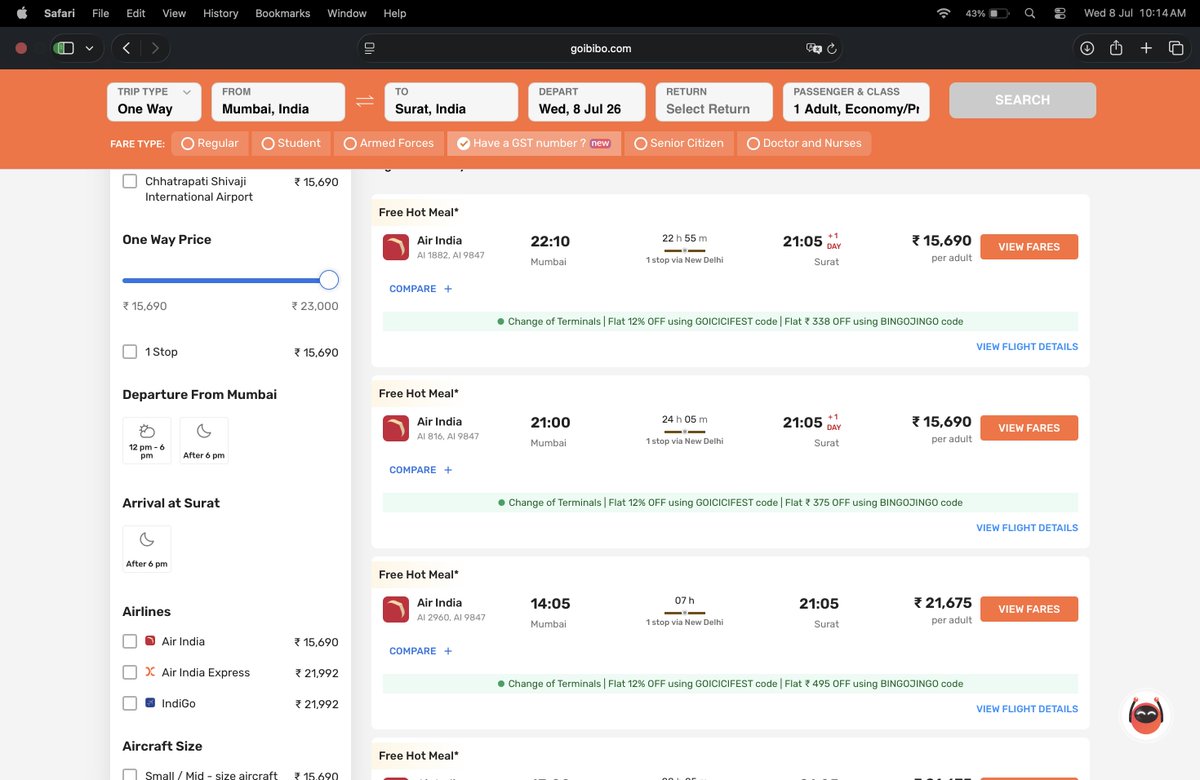Go forward with Safari forward arrow

155,48
